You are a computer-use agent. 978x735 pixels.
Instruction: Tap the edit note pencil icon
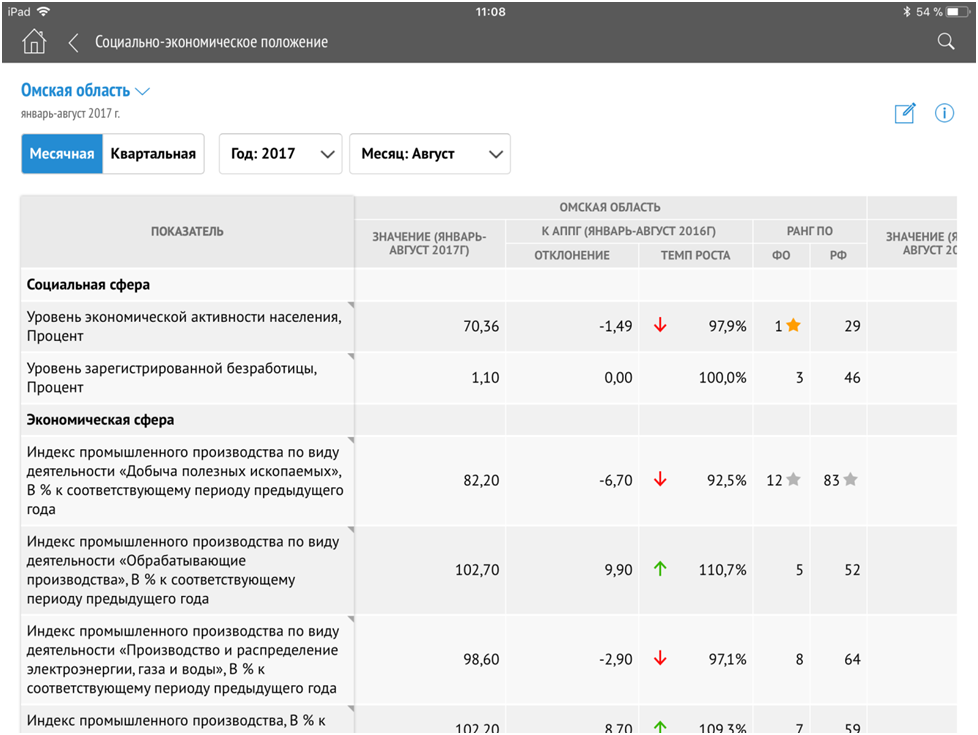[x=905, y=113]
